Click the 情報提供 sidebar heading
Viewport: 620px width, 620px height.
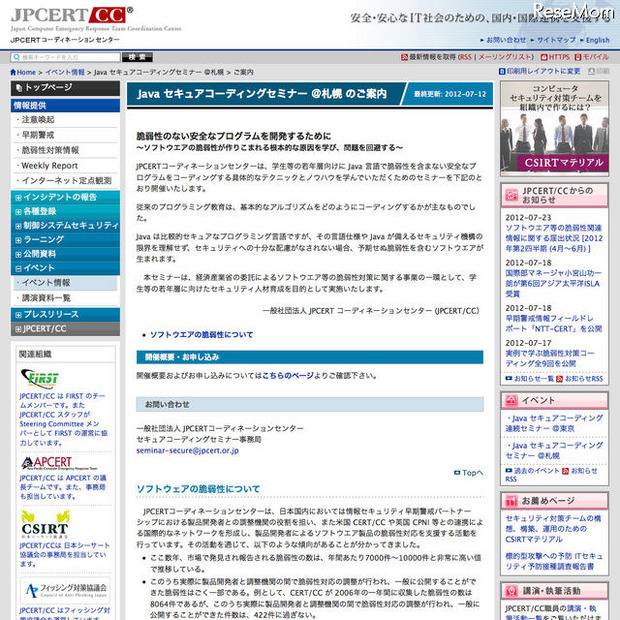pyautogui.click(x=65, y=106)
